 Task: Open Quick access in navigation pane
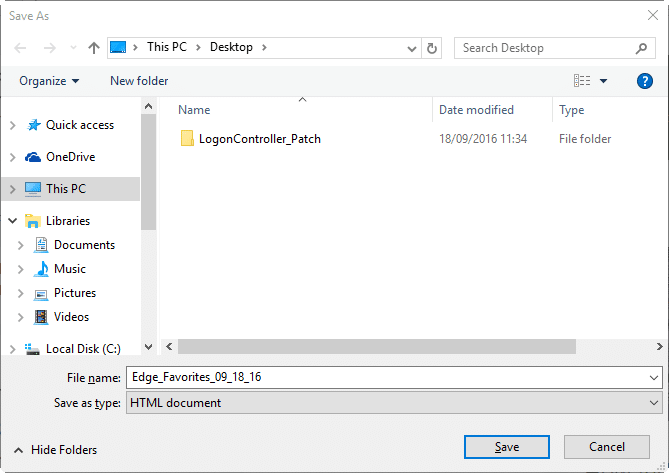tap(80, 125)
